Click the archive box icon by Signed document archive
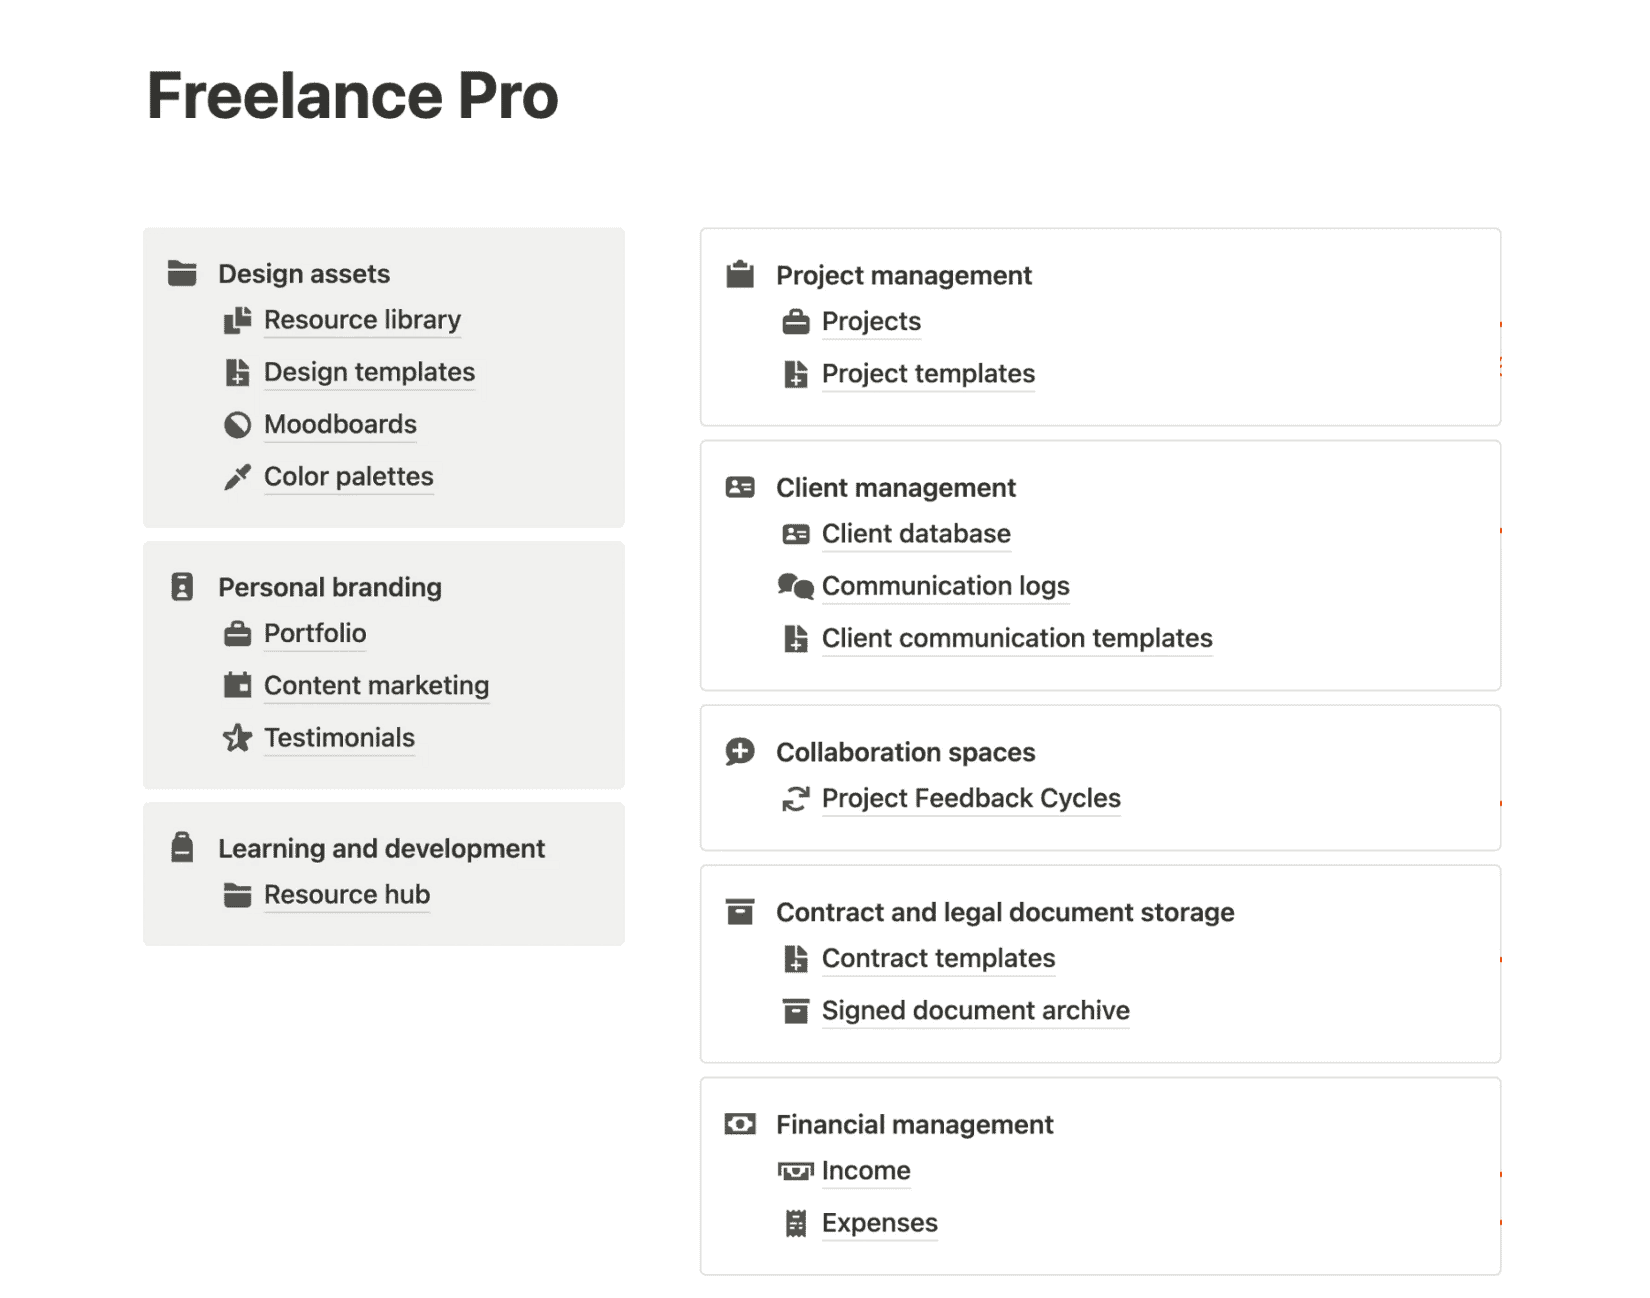Viewport: 1650px width, 1298px height. [x=795, y=1011]
